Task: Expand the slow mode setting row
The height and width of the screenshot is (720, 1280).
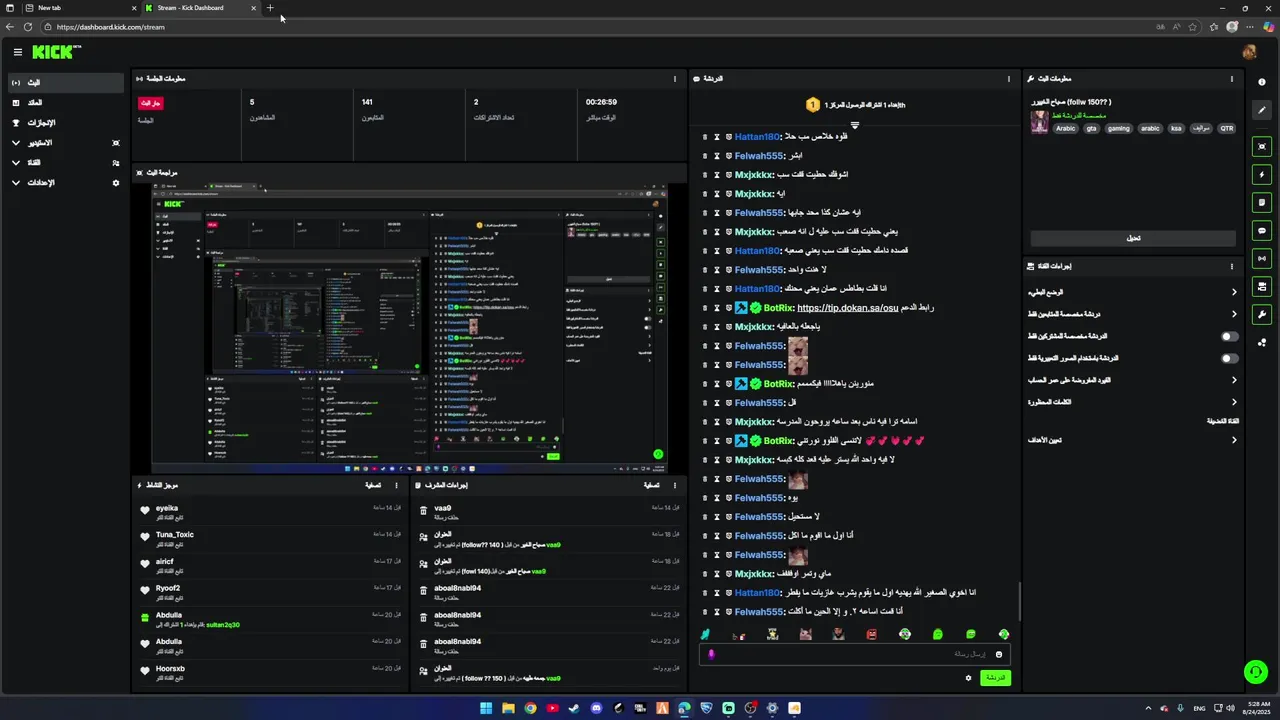Action: pos(1133,292)
